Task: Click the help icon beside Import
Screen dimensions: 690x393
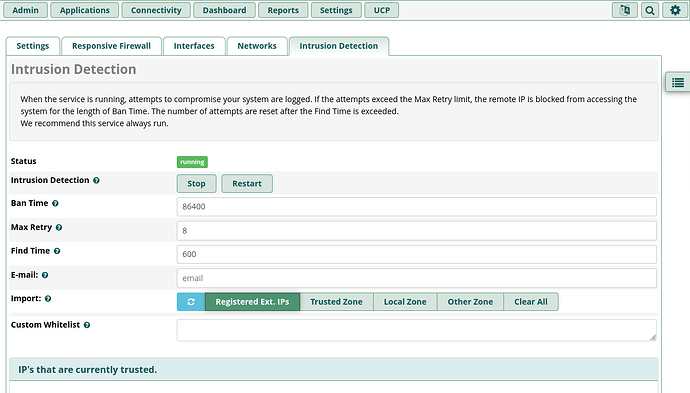Action: coord(48,298)
